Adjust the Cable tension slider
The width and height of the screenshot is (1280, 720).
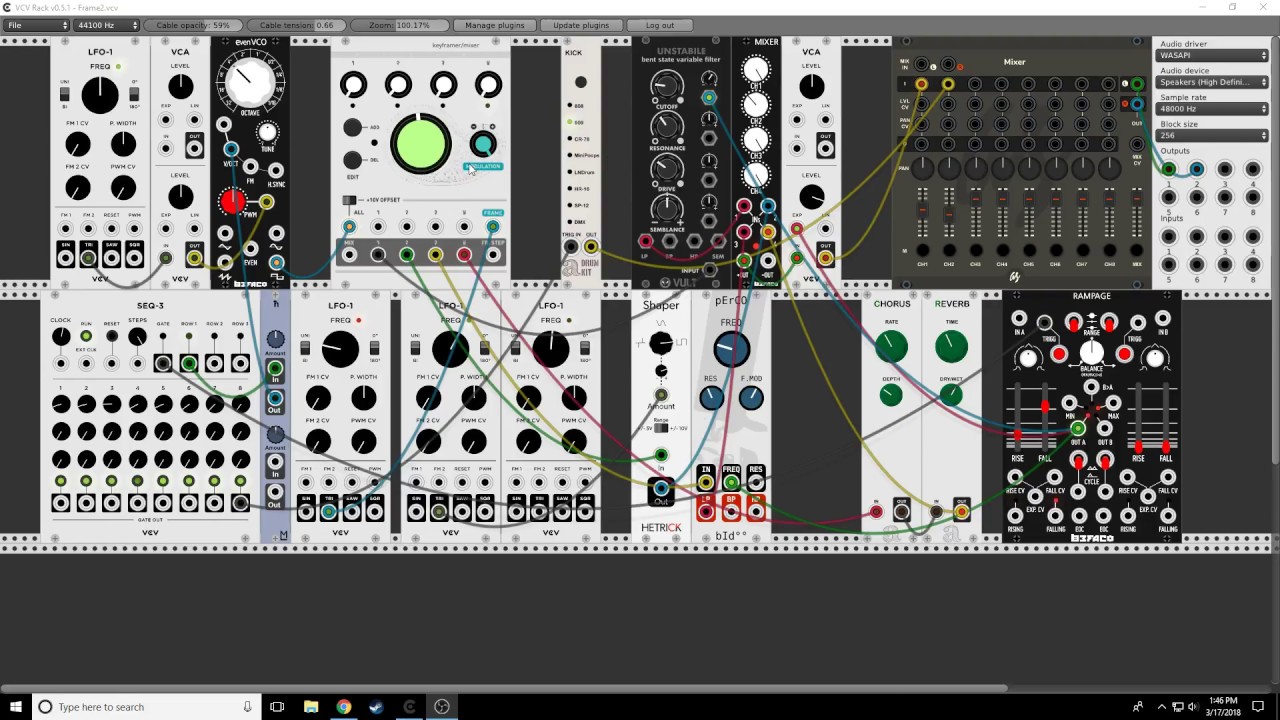tap(294, 25)
